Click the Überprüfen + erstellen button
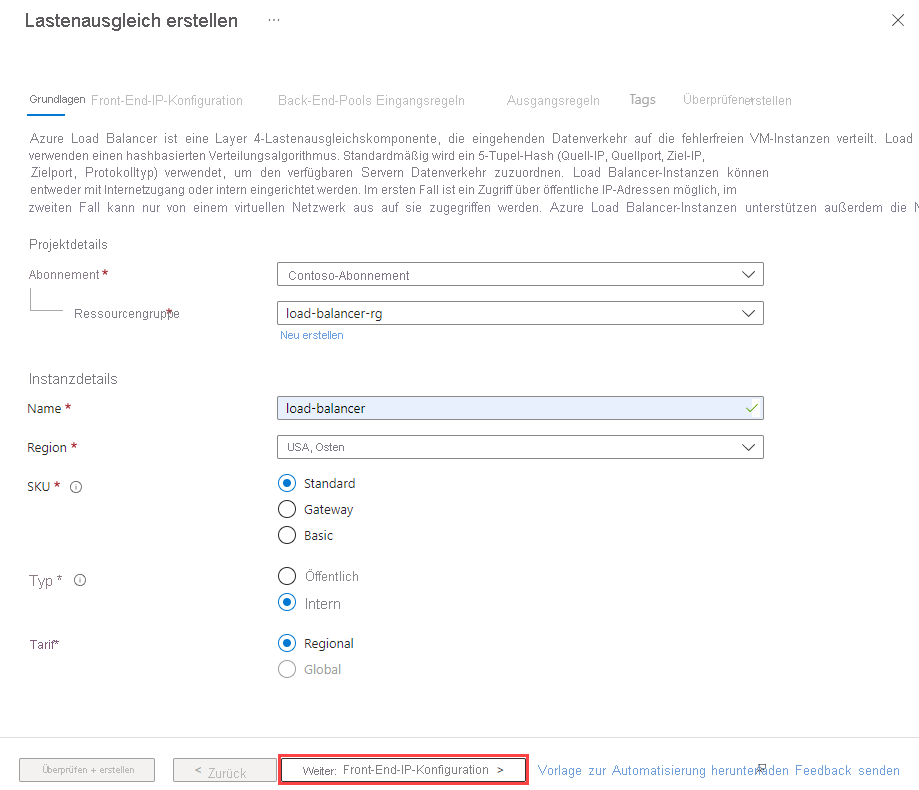The height and width of the screenshot is (790, 919). pyautogui.click(x=87, y=770)
